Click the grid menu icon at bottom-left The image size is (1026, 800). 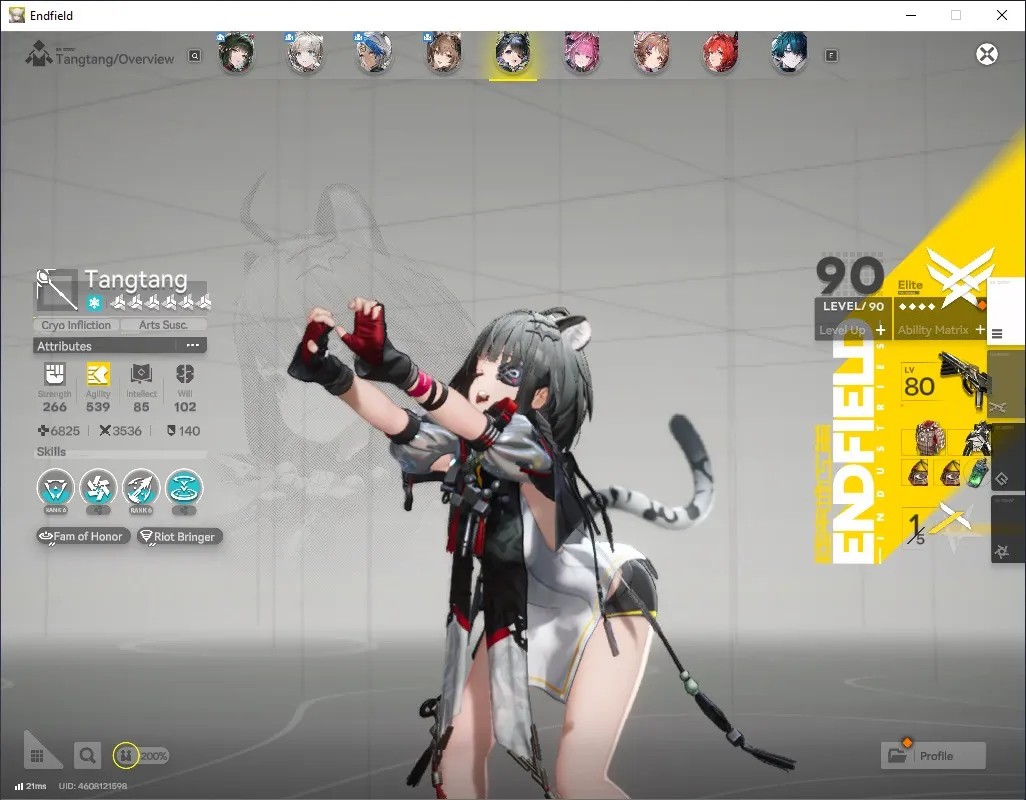tap(37, 756)
